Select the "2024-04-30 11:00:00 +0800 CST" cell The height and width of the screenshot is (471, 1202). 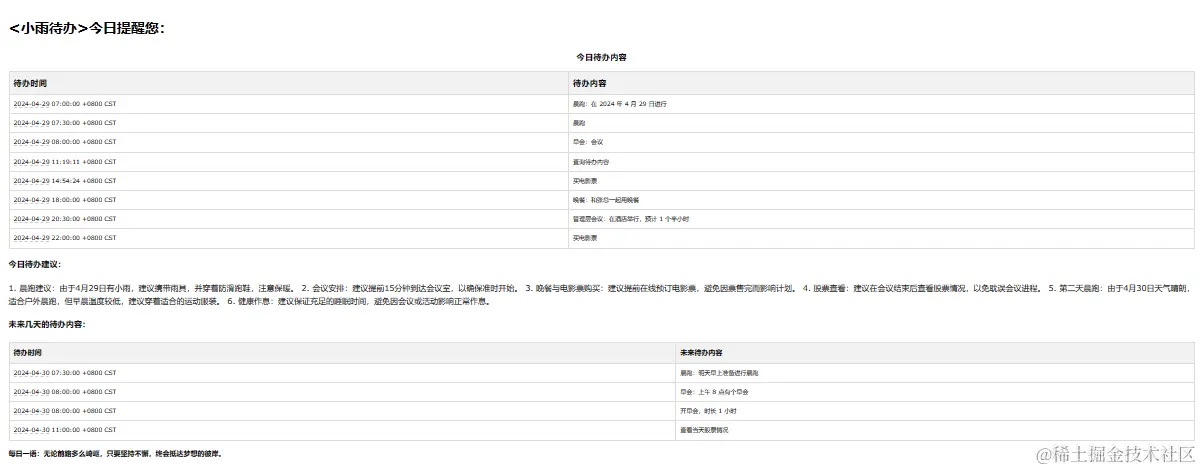point(342,430)
